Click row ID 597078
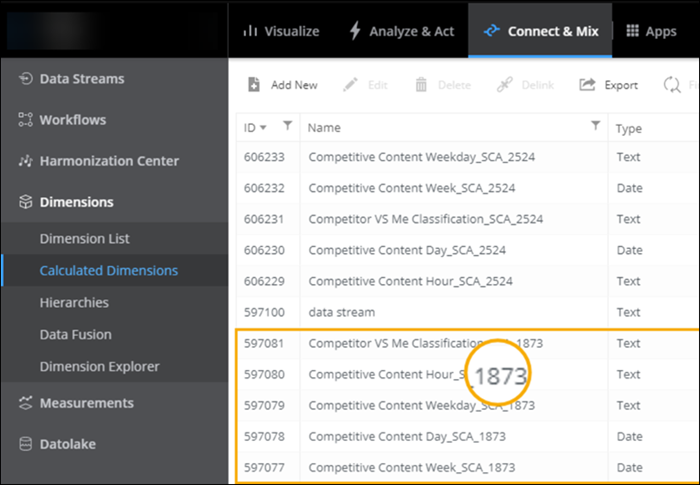Viewport: 700px width, 485px height. pos(264,436)
